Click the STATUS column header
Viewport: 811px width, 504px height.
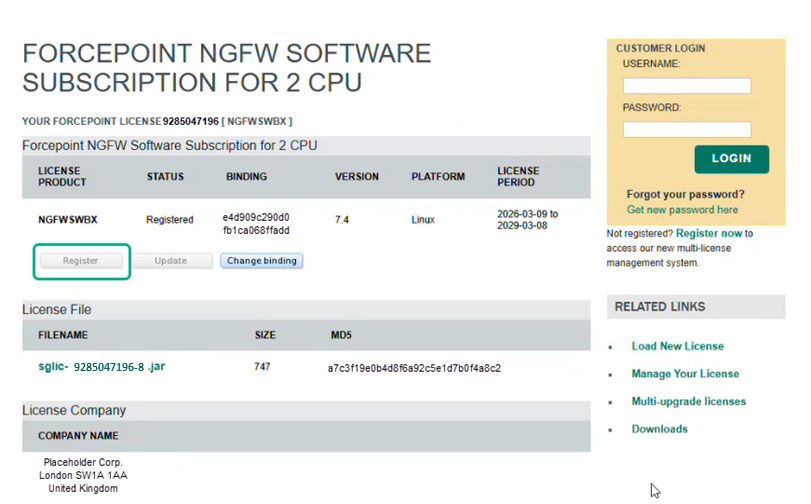pos(165,176)
